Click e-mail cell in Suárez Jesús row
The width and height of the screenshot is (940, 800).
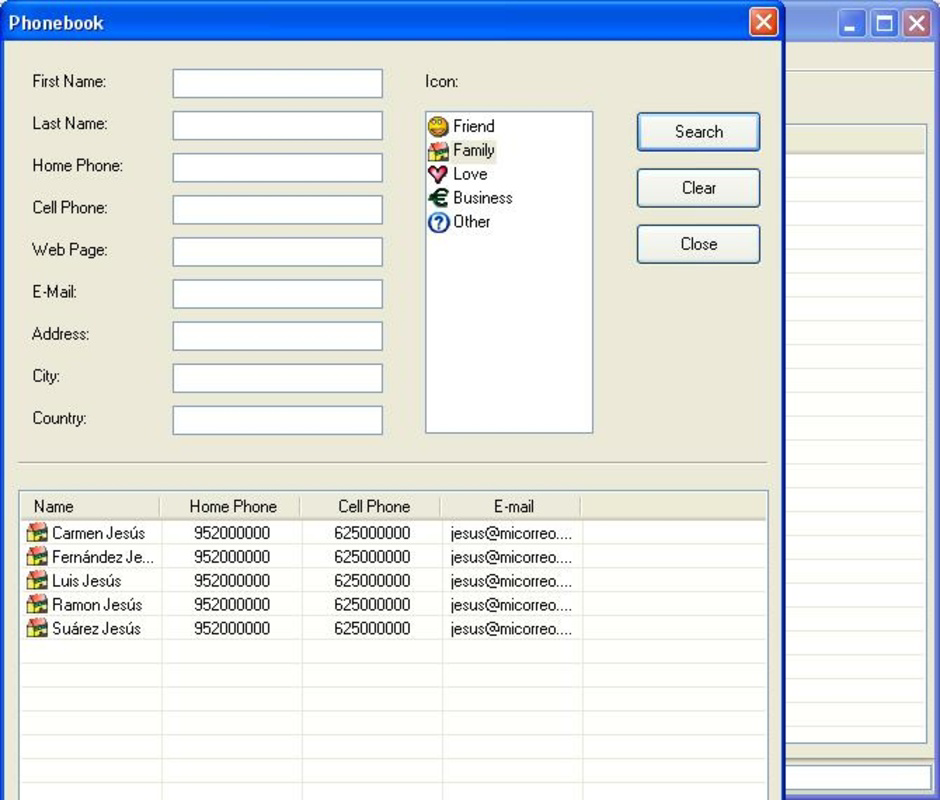(511, 628)
